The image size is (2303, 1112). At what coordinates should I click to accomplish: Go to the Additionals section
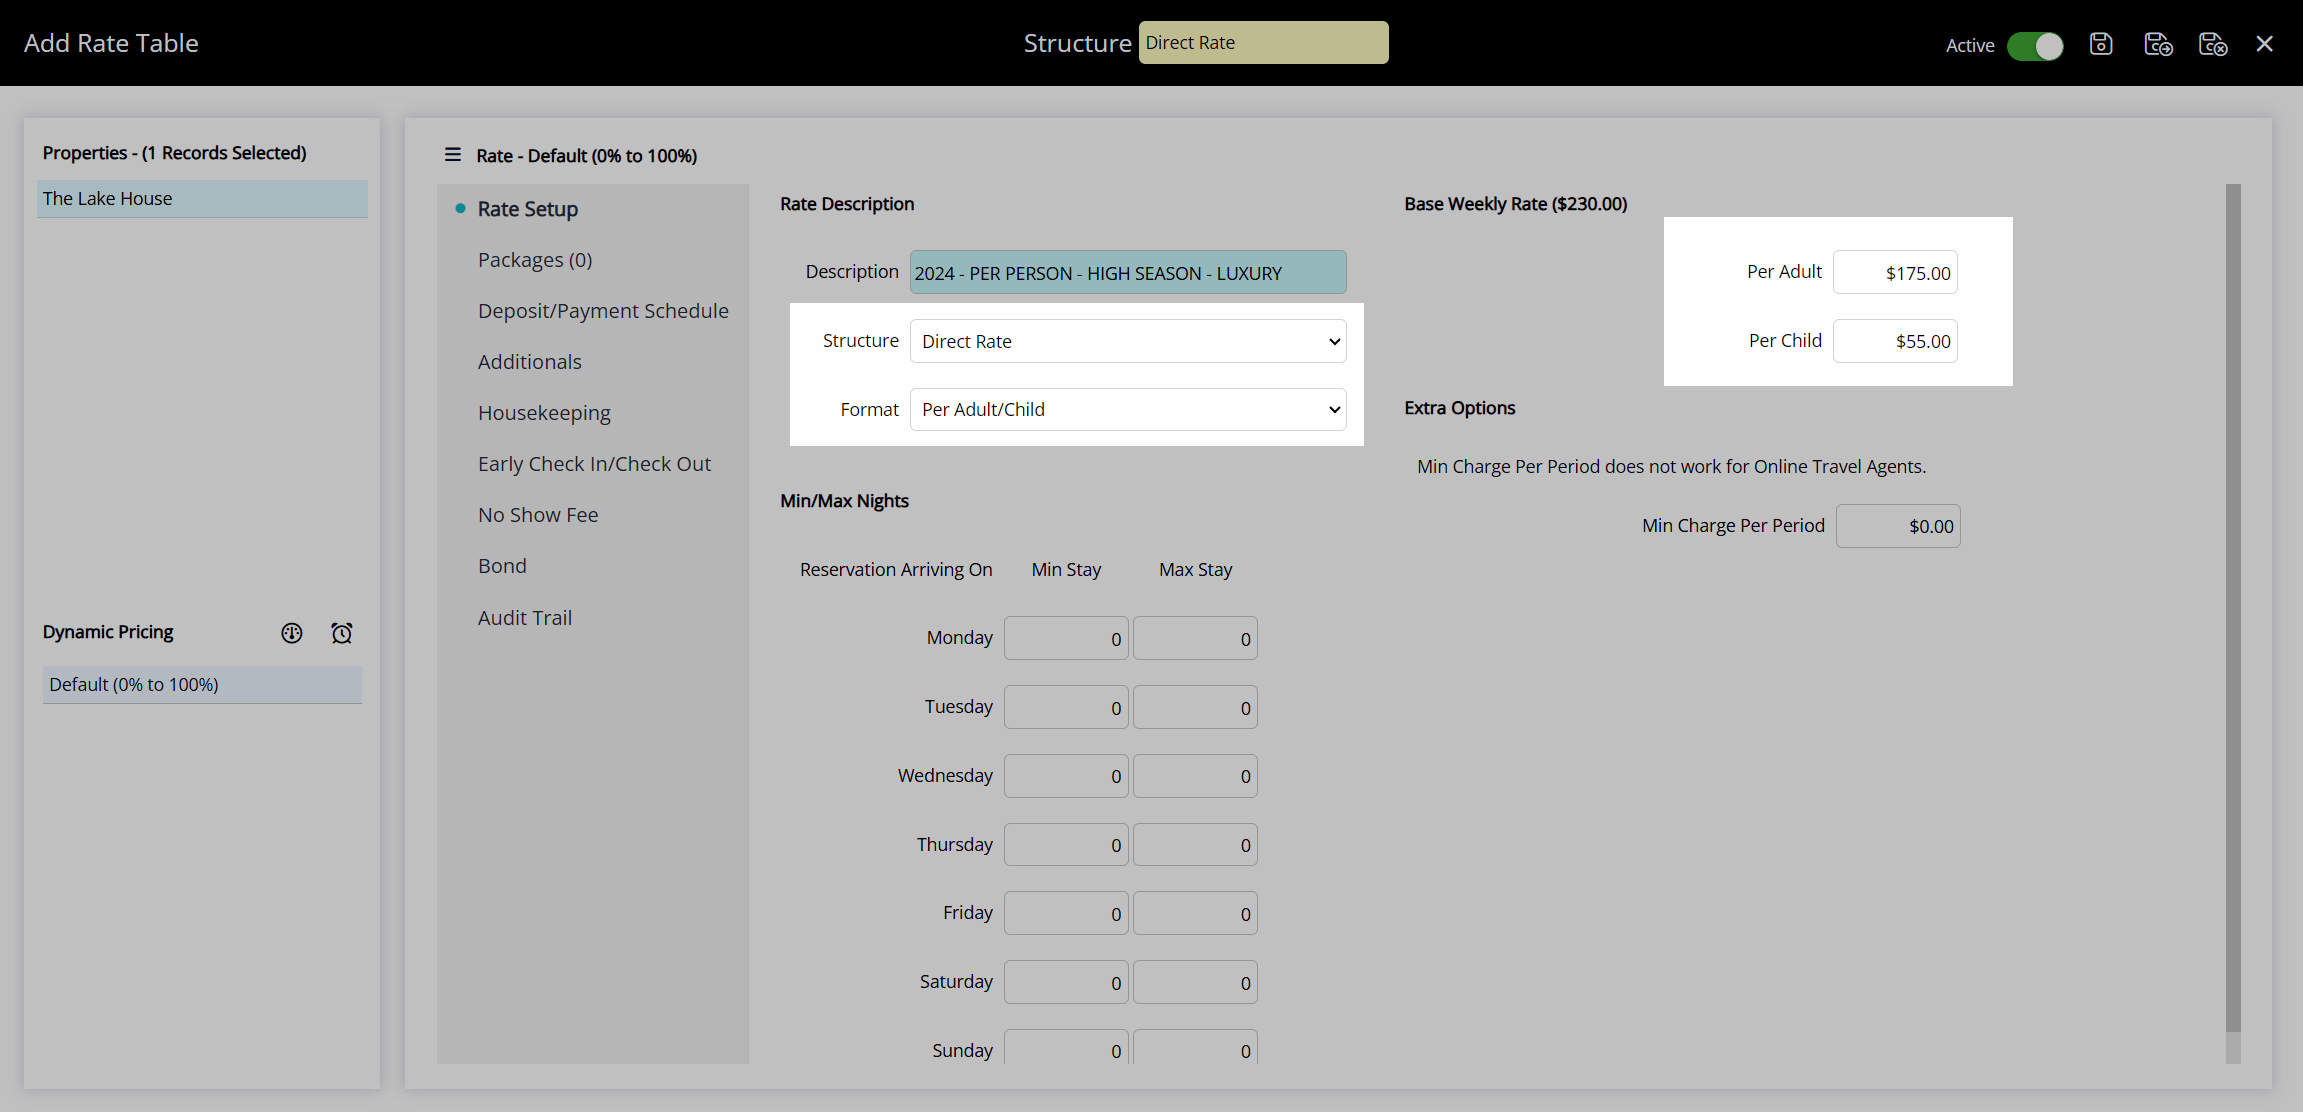coord(530,362)
